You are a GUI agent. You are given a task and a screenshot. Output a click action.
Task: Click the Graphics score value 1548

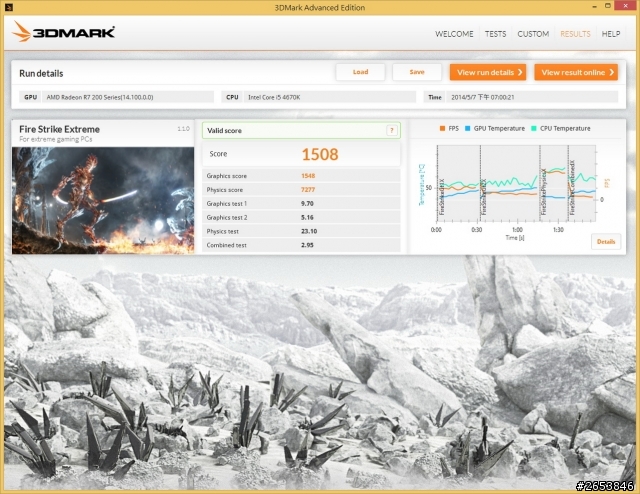[308, 176]
